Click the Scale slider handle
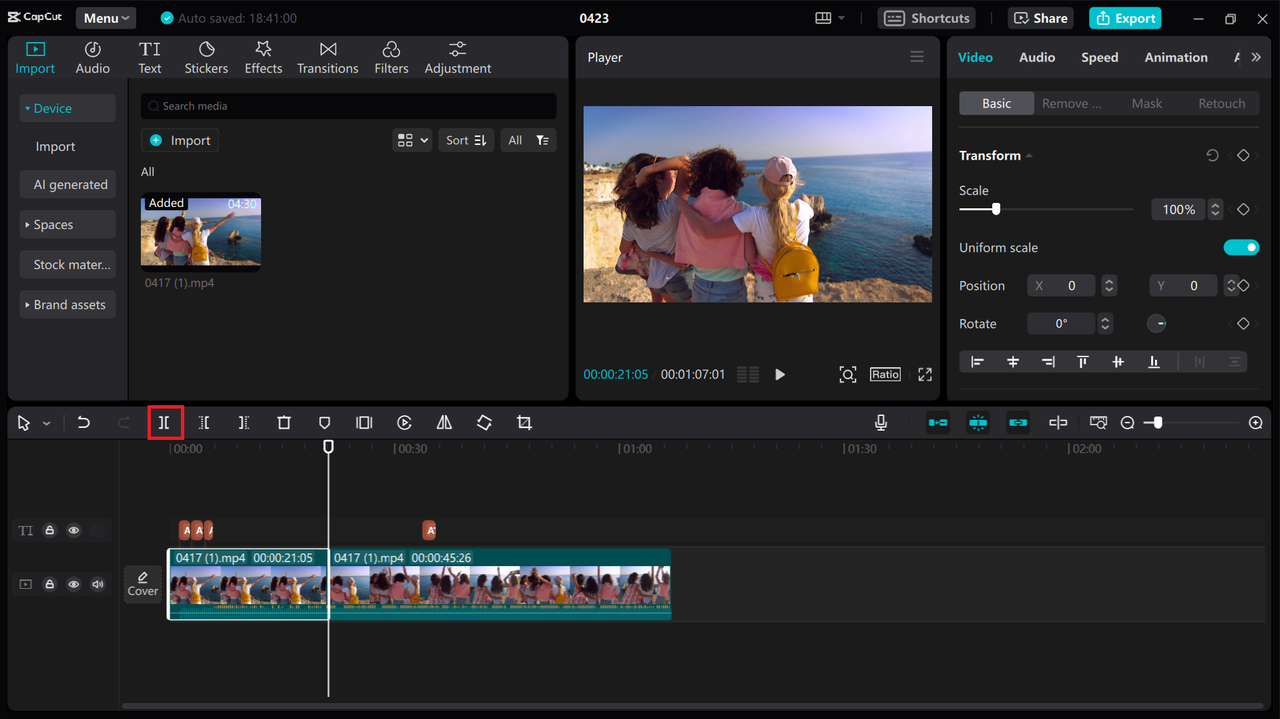Viewport: 1280px width, 719px height. click(995, 209)
